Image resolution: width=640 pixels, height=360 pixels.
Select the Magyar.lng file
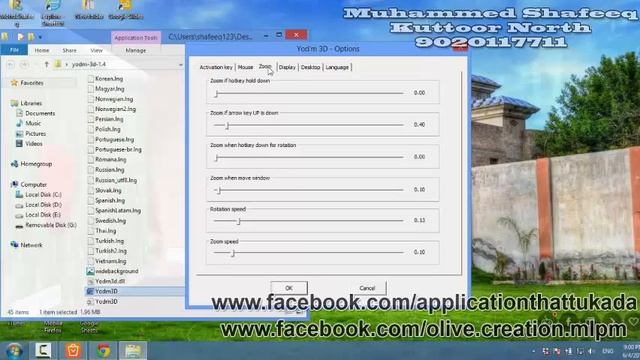(x=109, y=89)
